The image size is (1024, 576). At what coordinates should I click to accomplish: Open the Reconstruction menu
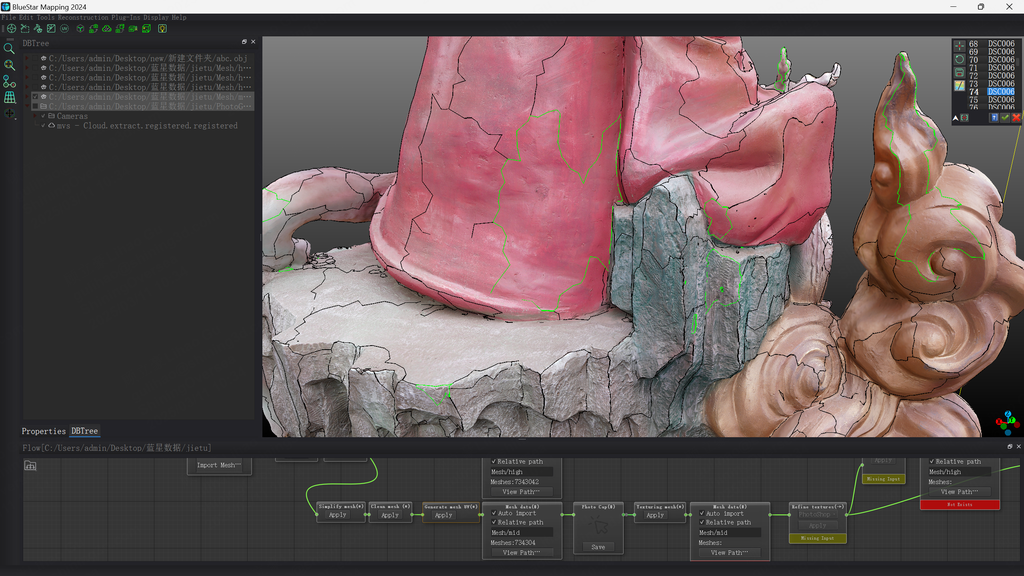[x=83, y=18]
